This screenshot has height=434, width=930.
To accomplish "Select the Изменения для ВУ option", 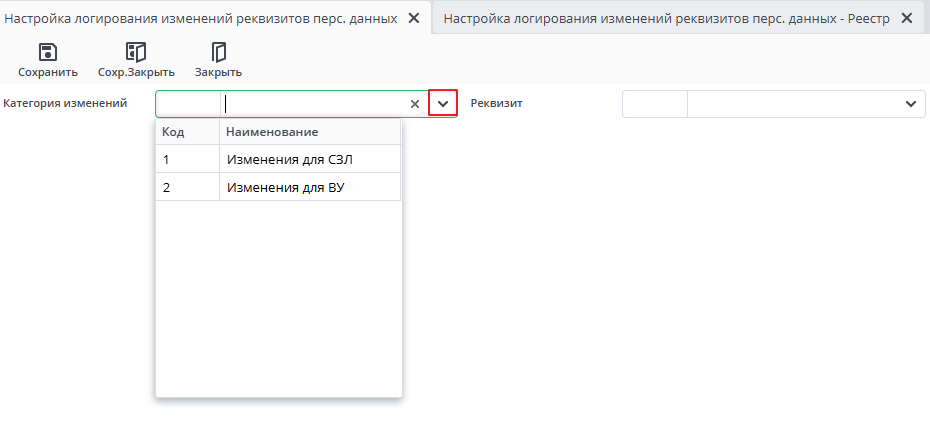I will [310, 187].
